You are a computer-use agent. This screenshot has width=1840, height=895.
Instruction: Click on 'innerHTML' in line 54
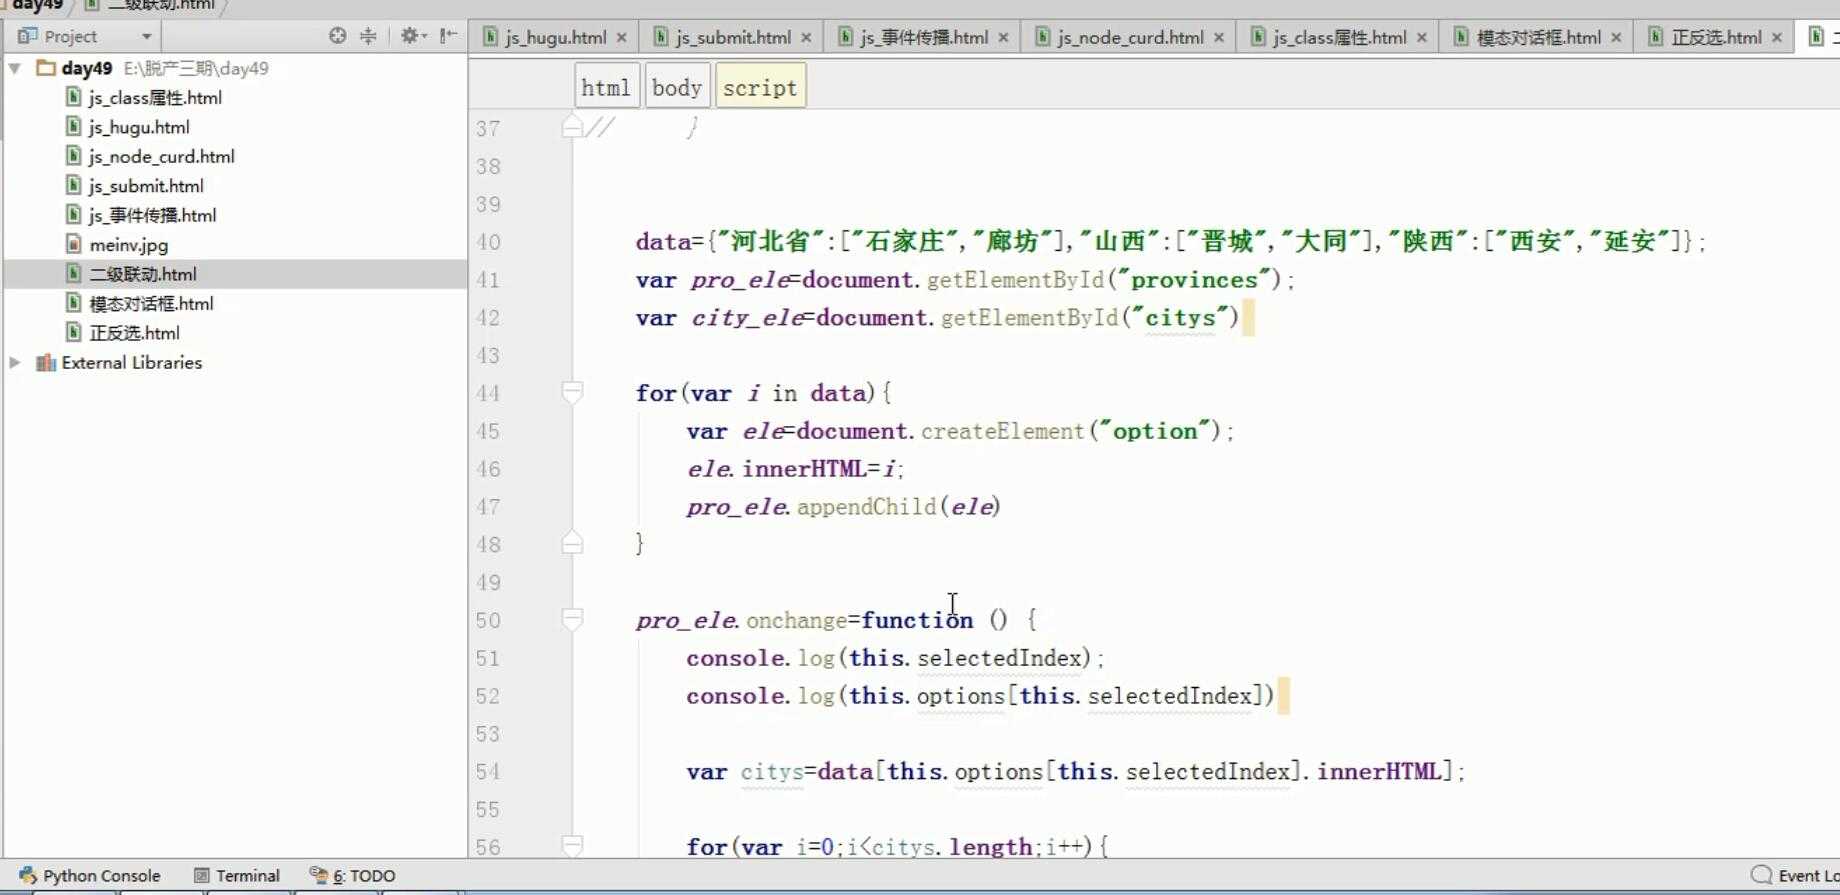(x=1378, y=771)
